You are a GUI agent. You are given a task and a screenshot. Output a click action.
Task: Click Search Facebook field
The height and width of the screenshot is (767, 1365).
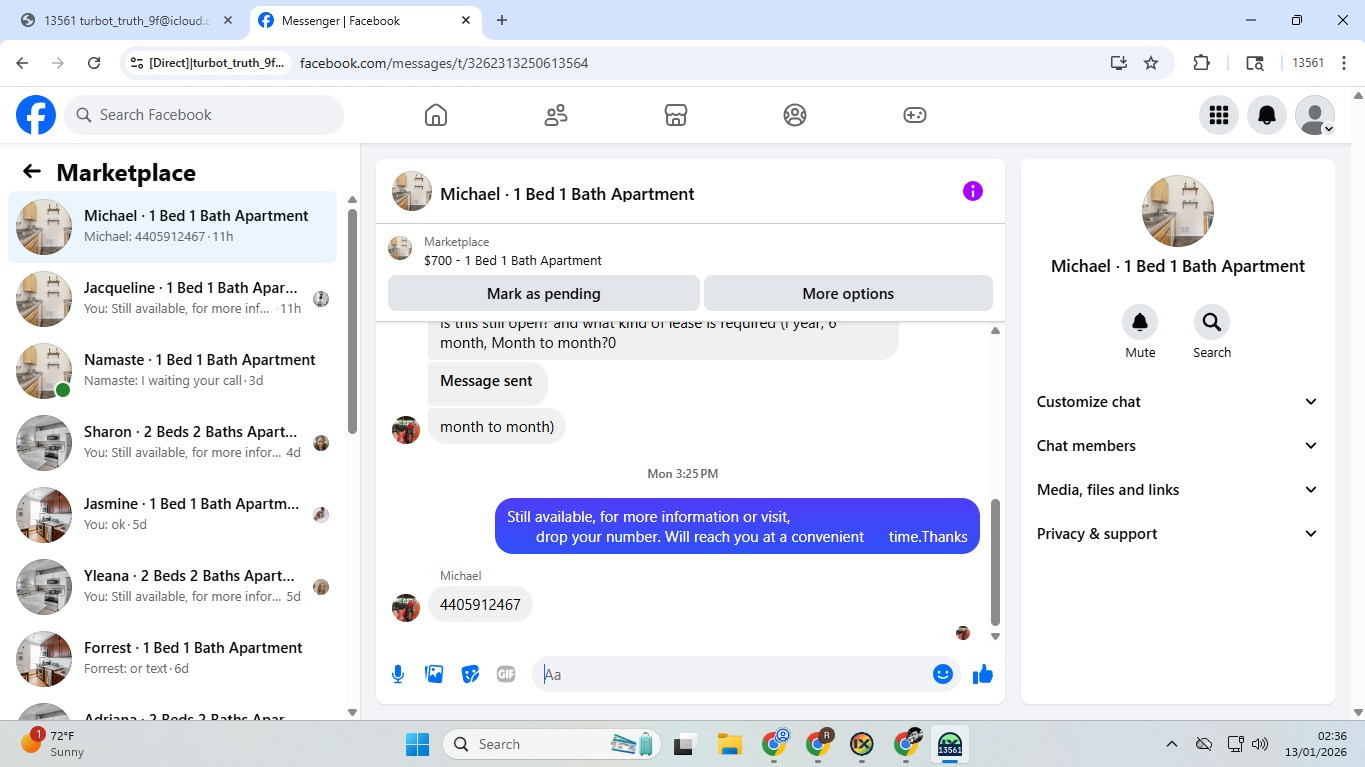[204, 115]
